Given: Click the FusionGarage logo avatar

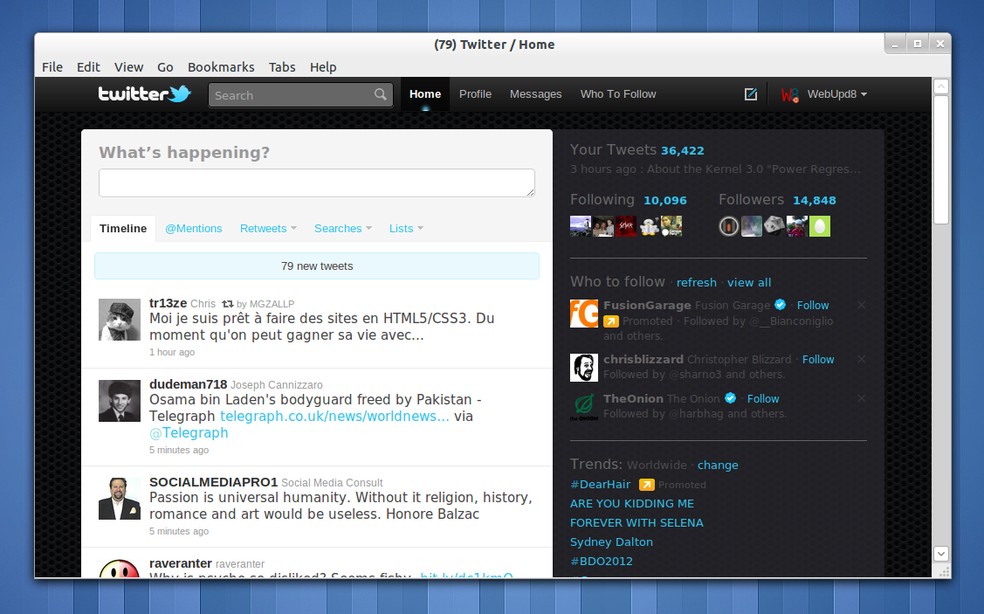Looking at the screenshot, I should pyautogui.click(x=584, y=313).
